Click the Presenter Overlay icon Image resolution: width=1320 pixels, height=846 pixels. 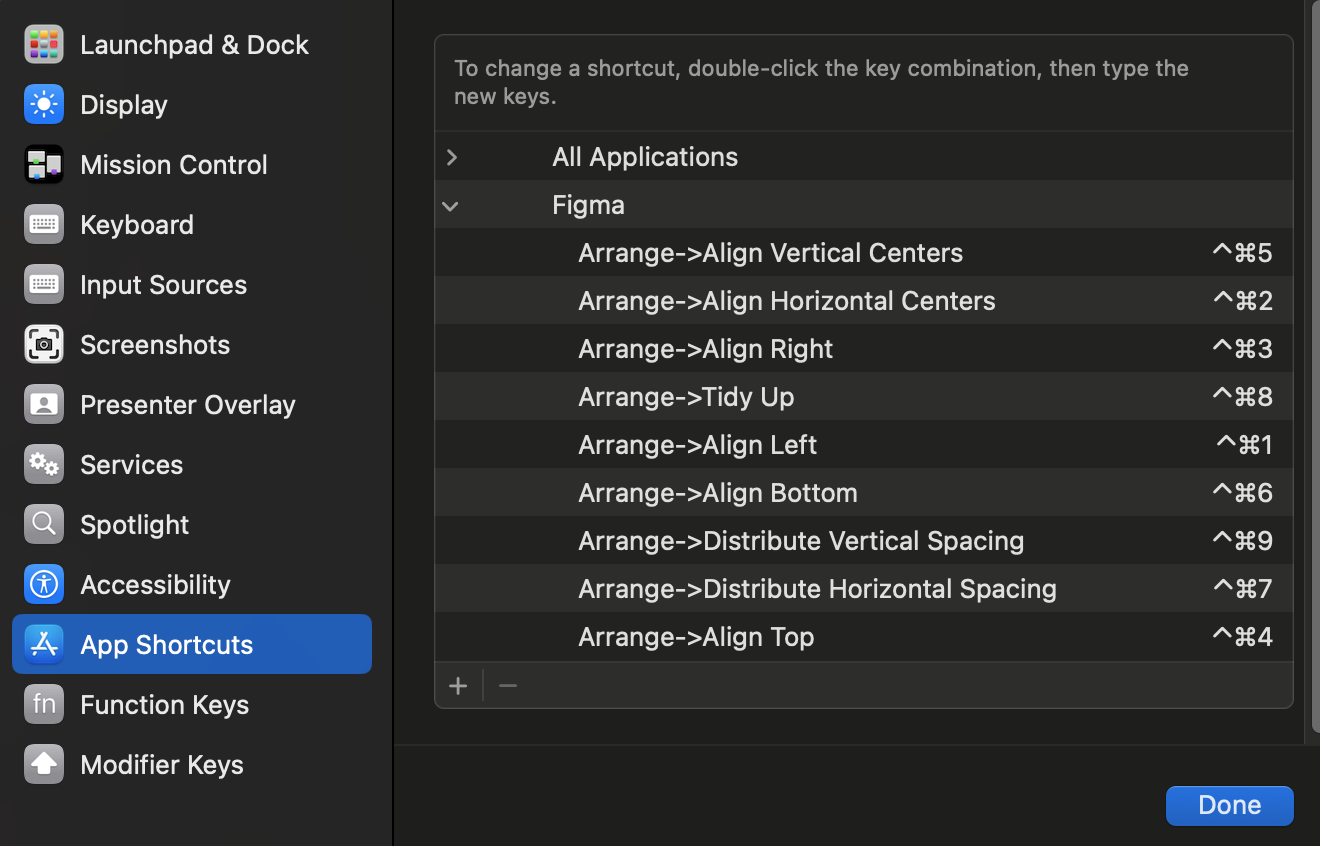tap(44, 405)
